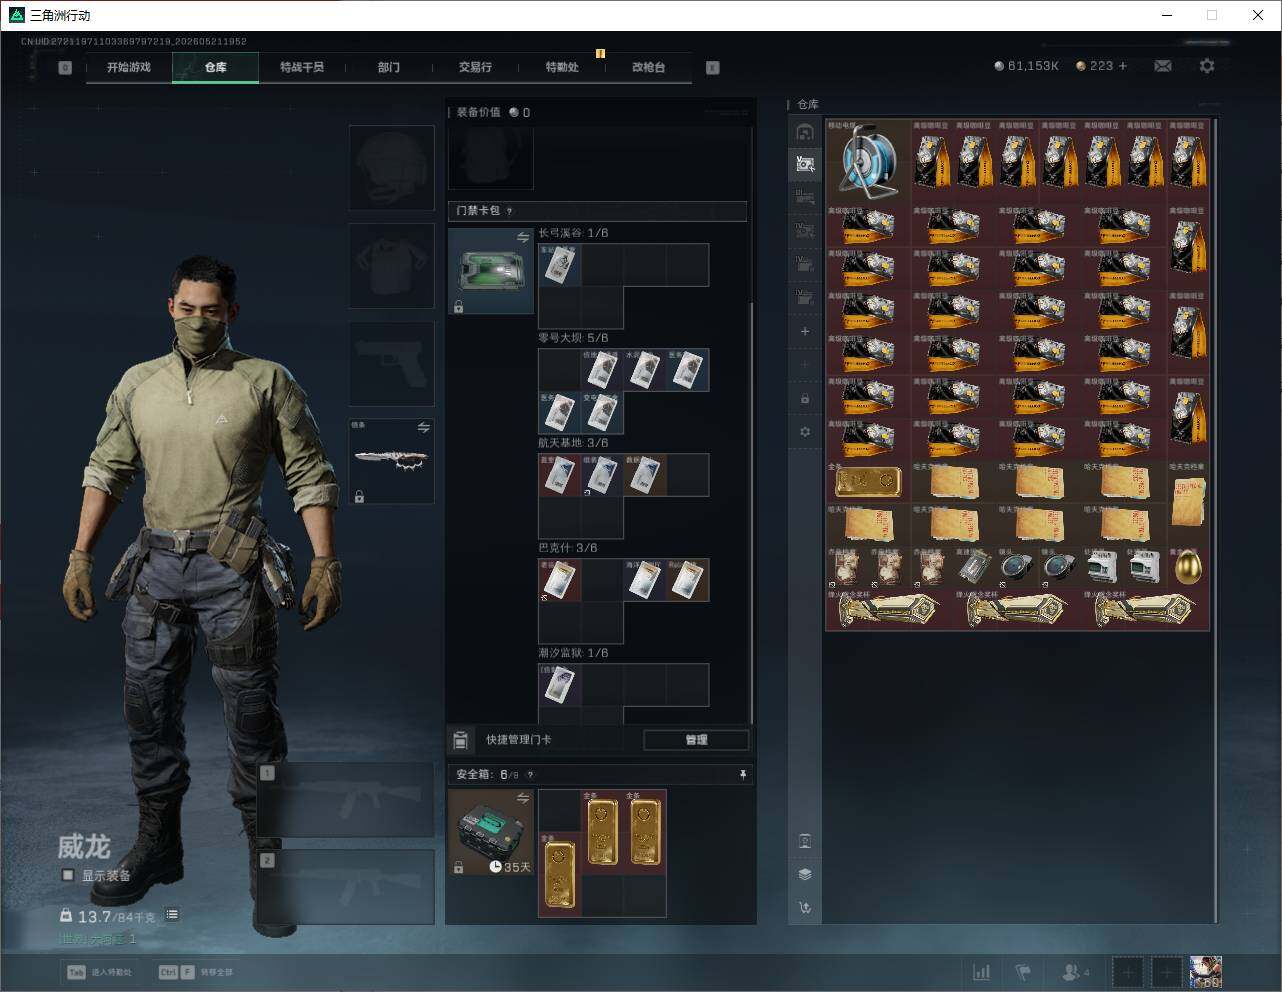Open the warehouse sidebar gear settings
Image resolution: width=1282 pixels, height=992 pixels.
coord(805,432)
